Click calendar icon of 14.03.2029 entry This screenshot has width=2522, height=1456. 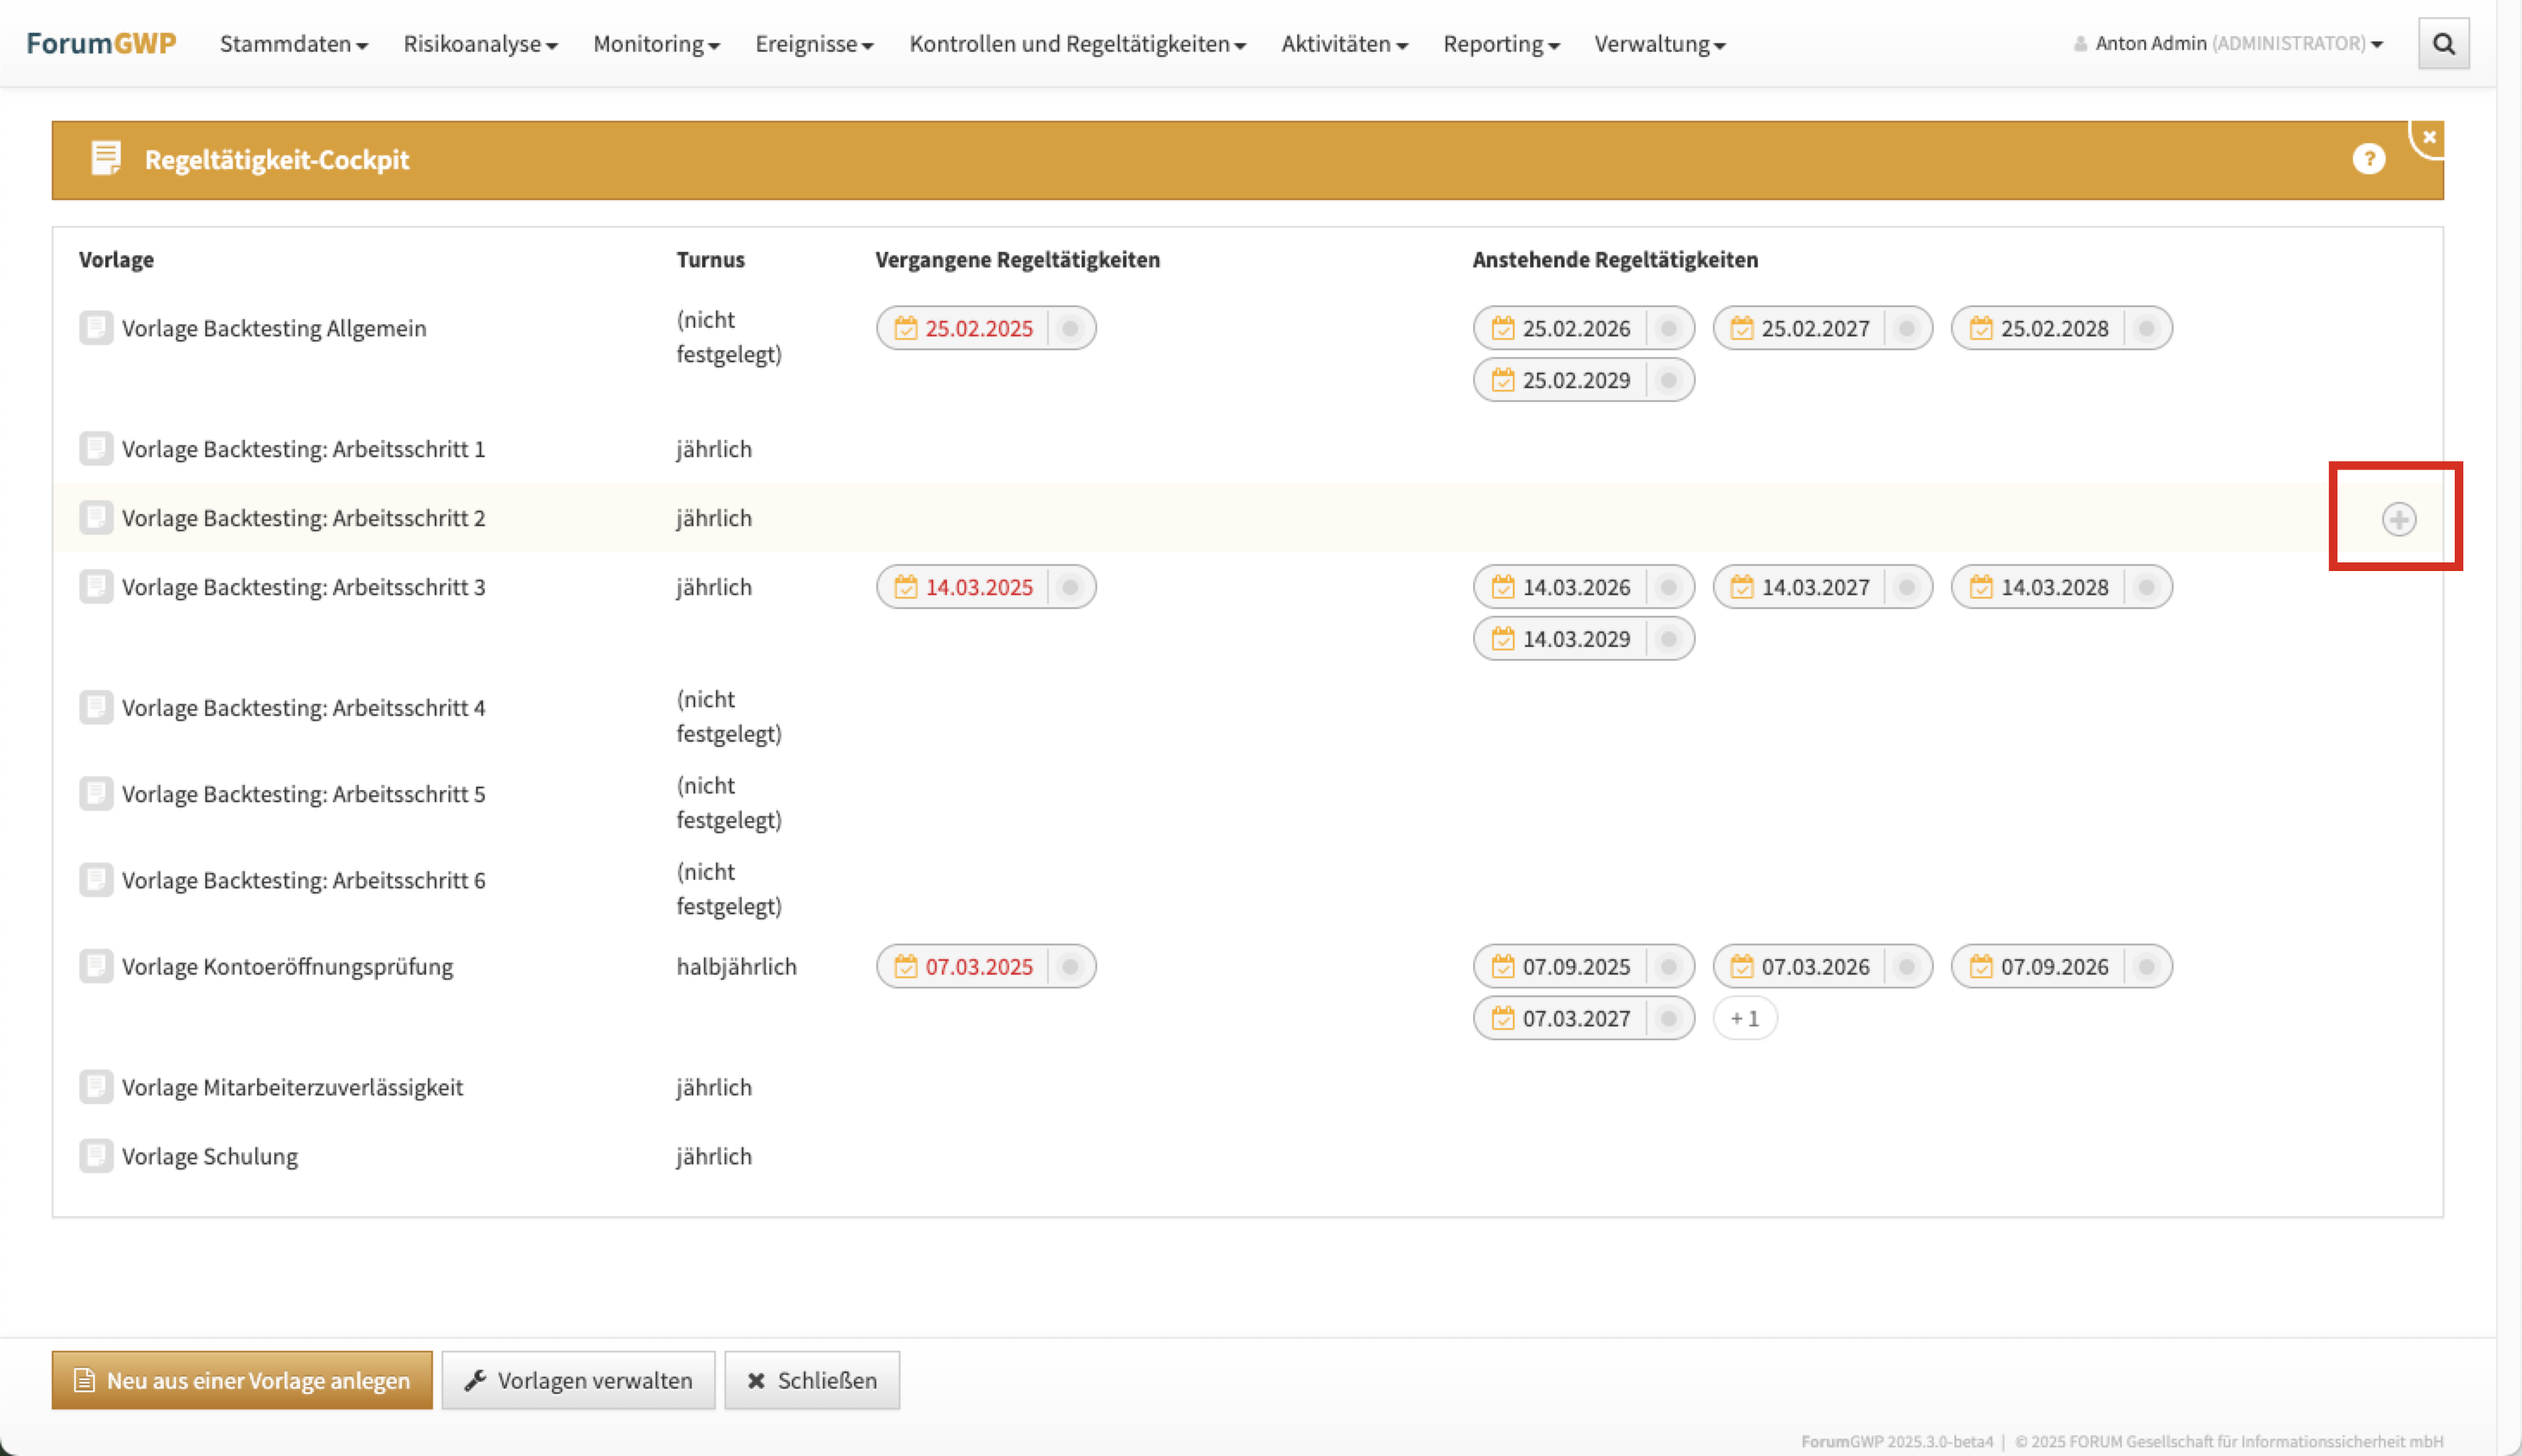1502,639
